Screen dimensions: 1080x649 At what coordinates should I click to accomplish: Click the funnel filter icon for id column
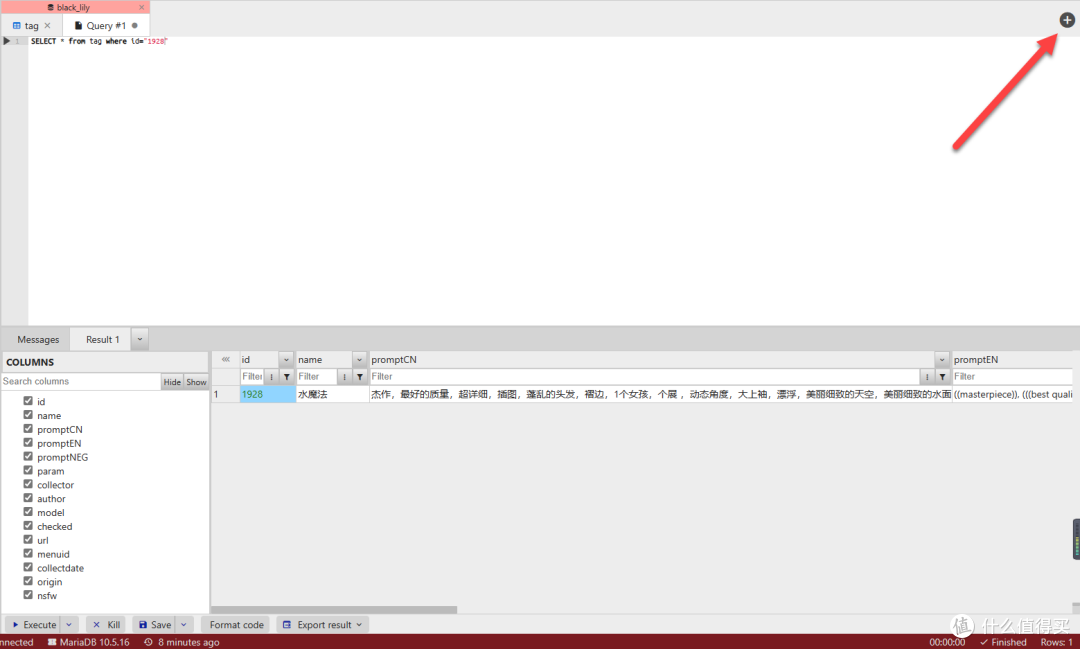point(287,377)
